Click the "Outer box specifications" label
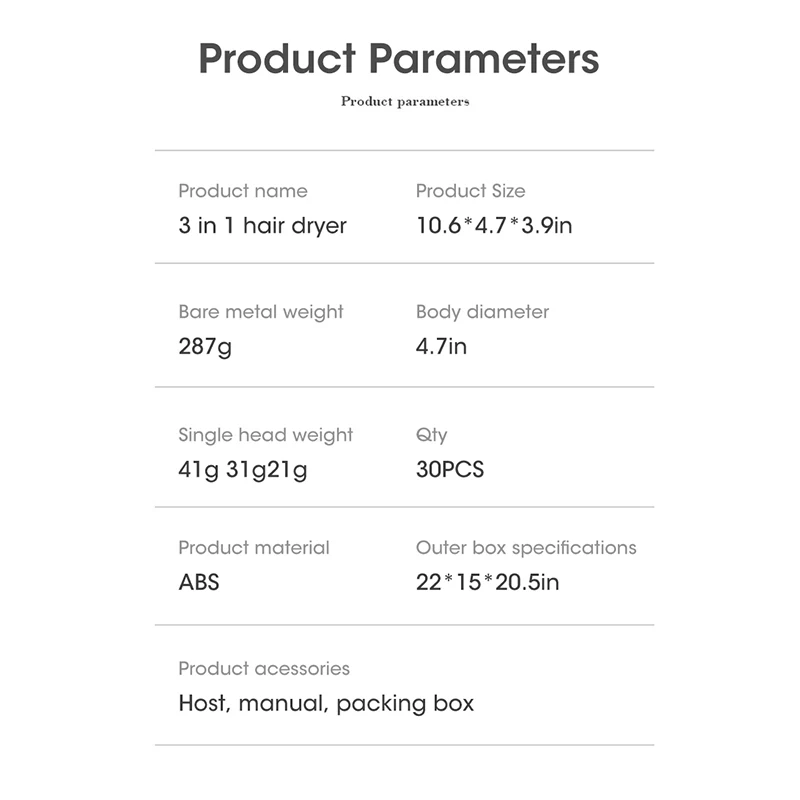Viewport: 800px width, 800px height. [x=526, y=548]
